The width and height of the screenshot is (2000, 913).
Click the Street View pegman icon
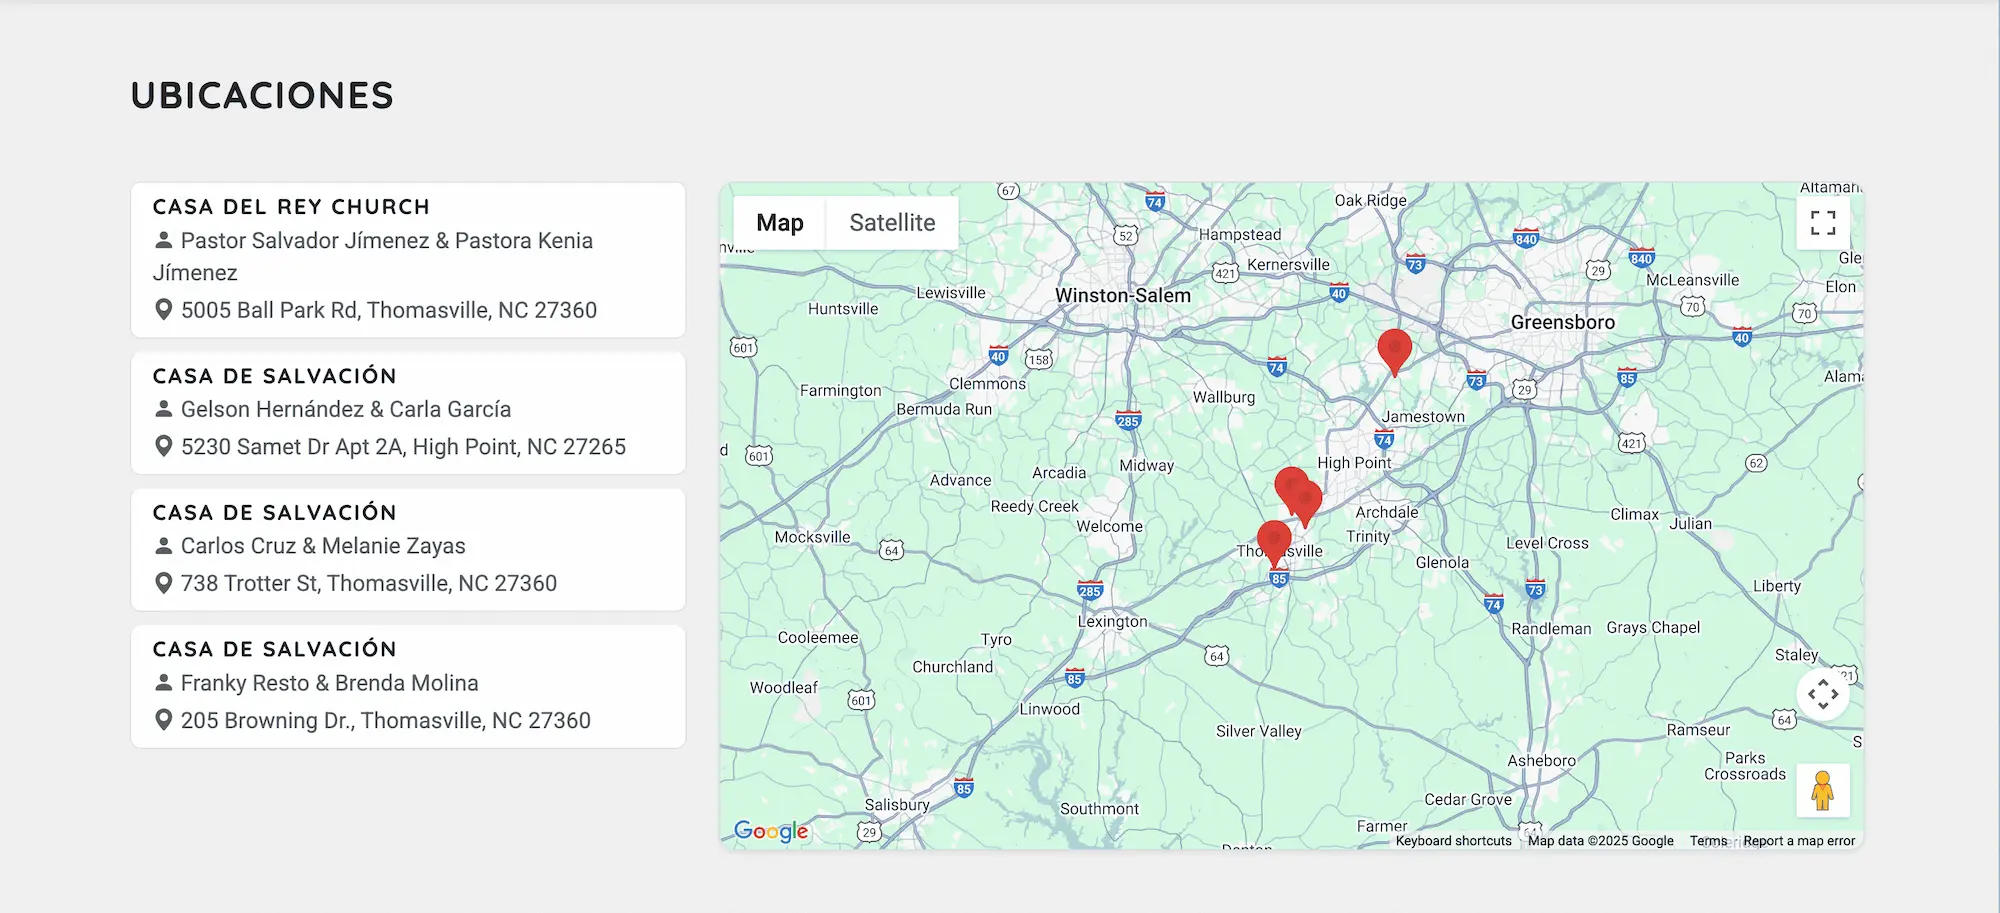(1822, 790)
